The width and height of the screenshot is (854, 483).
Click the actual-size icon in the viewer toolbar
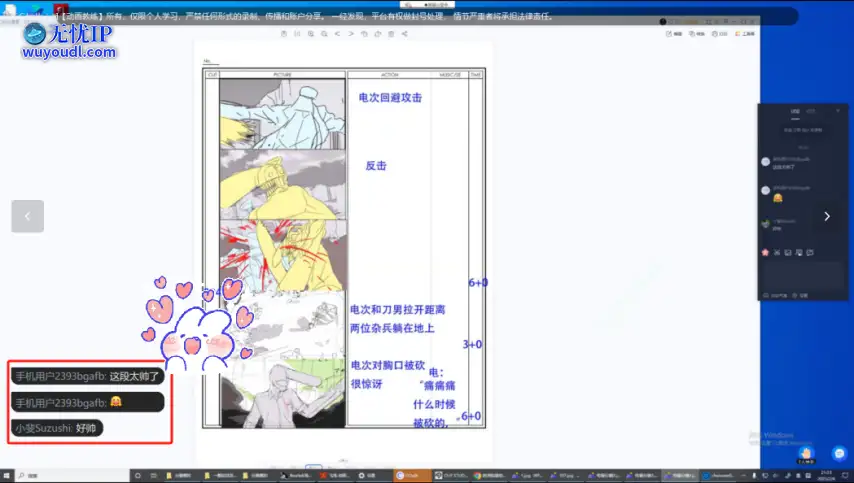(297, 34)
